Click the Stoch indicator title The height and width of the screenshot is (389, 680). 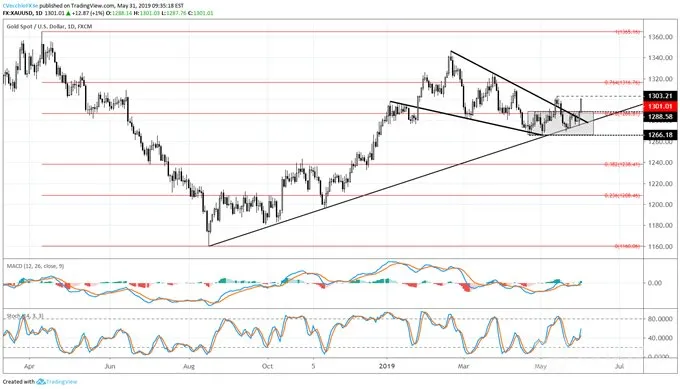pyautogui.click(x=25, y=317)
